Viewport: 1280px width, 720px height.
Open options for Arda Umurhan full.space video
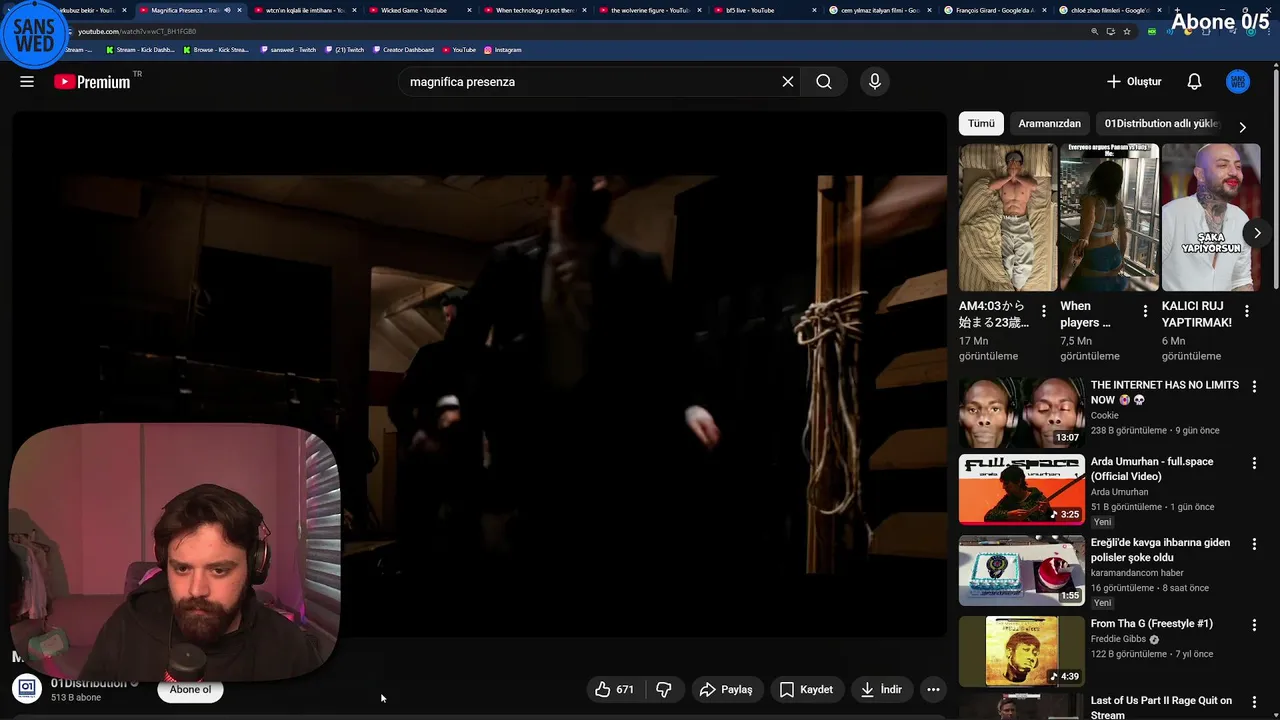[x=1254, y=463]
